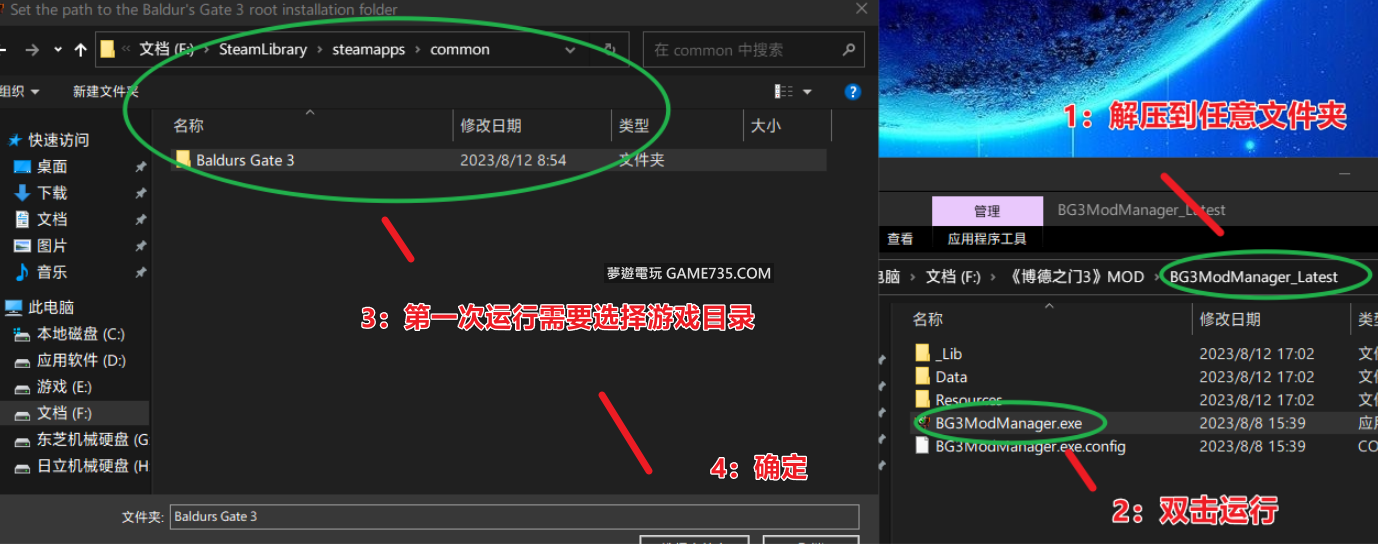The height and width of the screenshot is (546, 1378).
Task: Sort by 修改日期 column in folder dialog
Action: pyautogui.click(x=490, y=126)
